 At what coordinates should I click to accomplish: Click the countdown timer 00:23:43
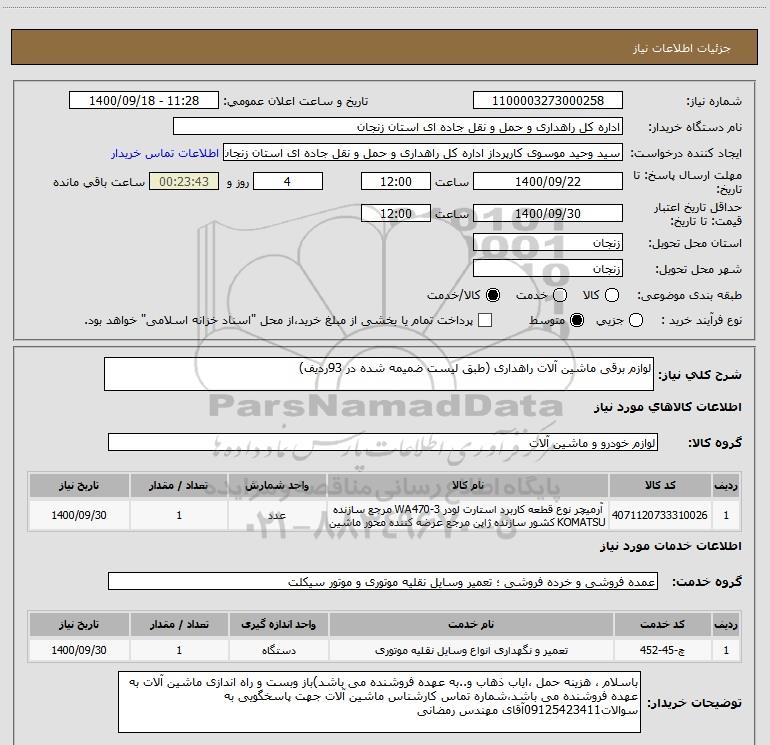[184, 181]
